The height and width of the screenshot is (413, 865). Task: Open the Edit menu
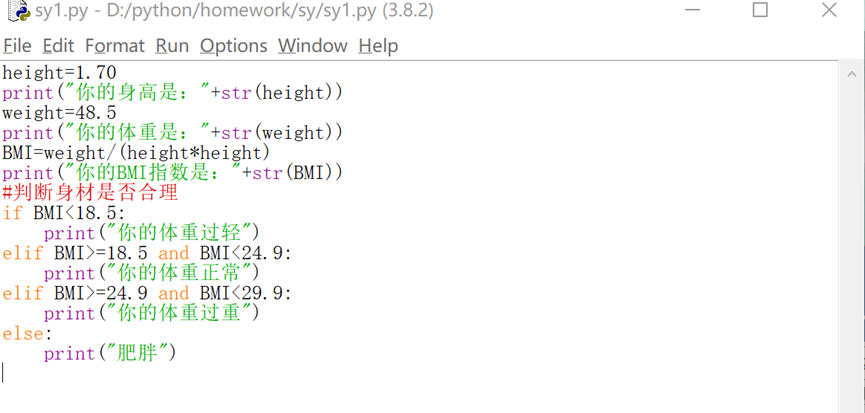pos(58,46)
